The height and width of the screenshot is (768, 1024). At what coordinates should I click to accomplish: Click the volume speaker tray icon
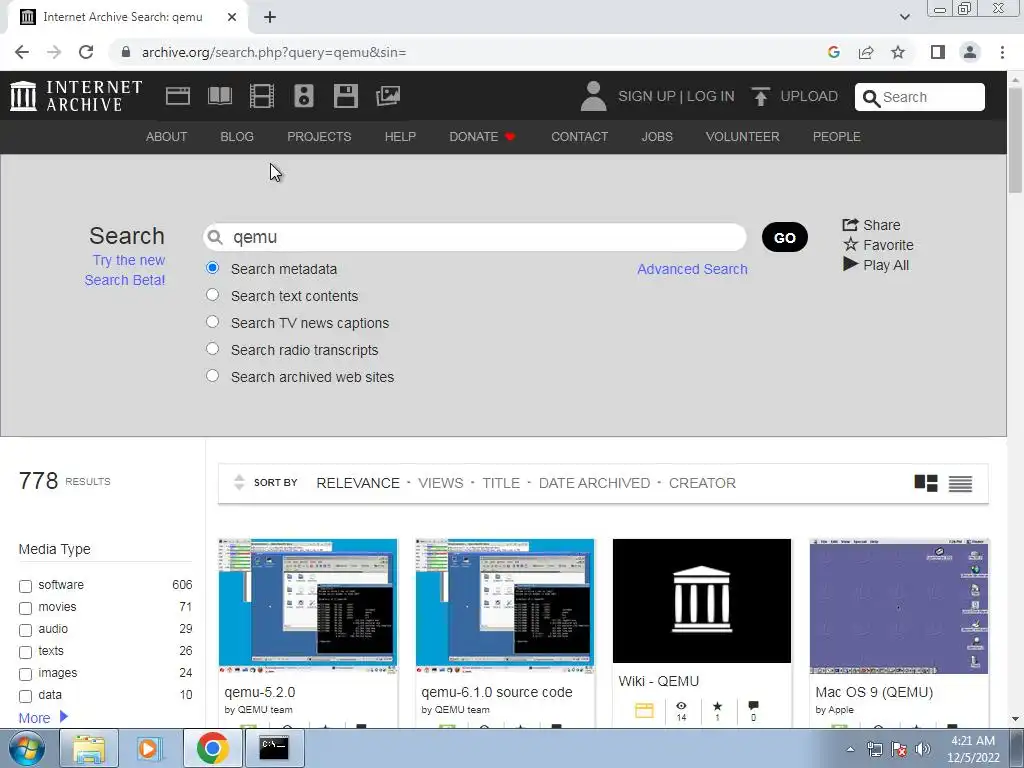pos(923,749)
